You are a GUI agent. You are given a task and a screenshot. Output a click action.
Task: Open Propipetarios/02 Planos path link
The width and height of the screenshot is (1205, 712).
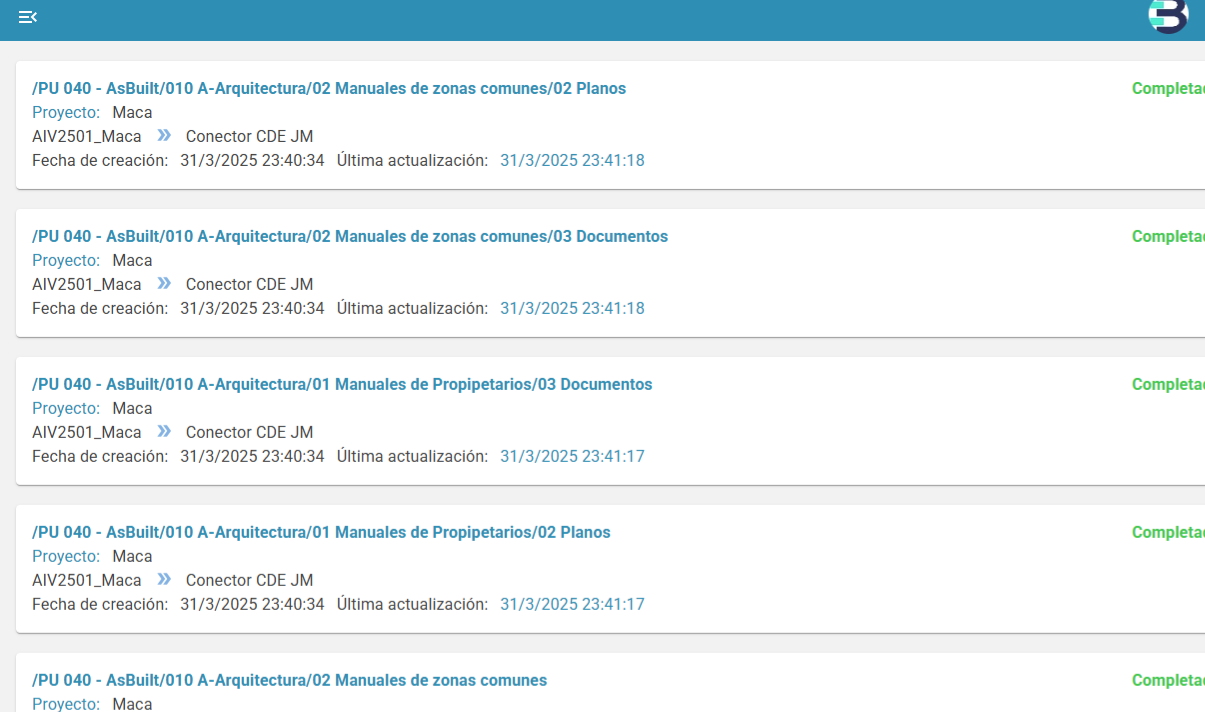(321, 532)
